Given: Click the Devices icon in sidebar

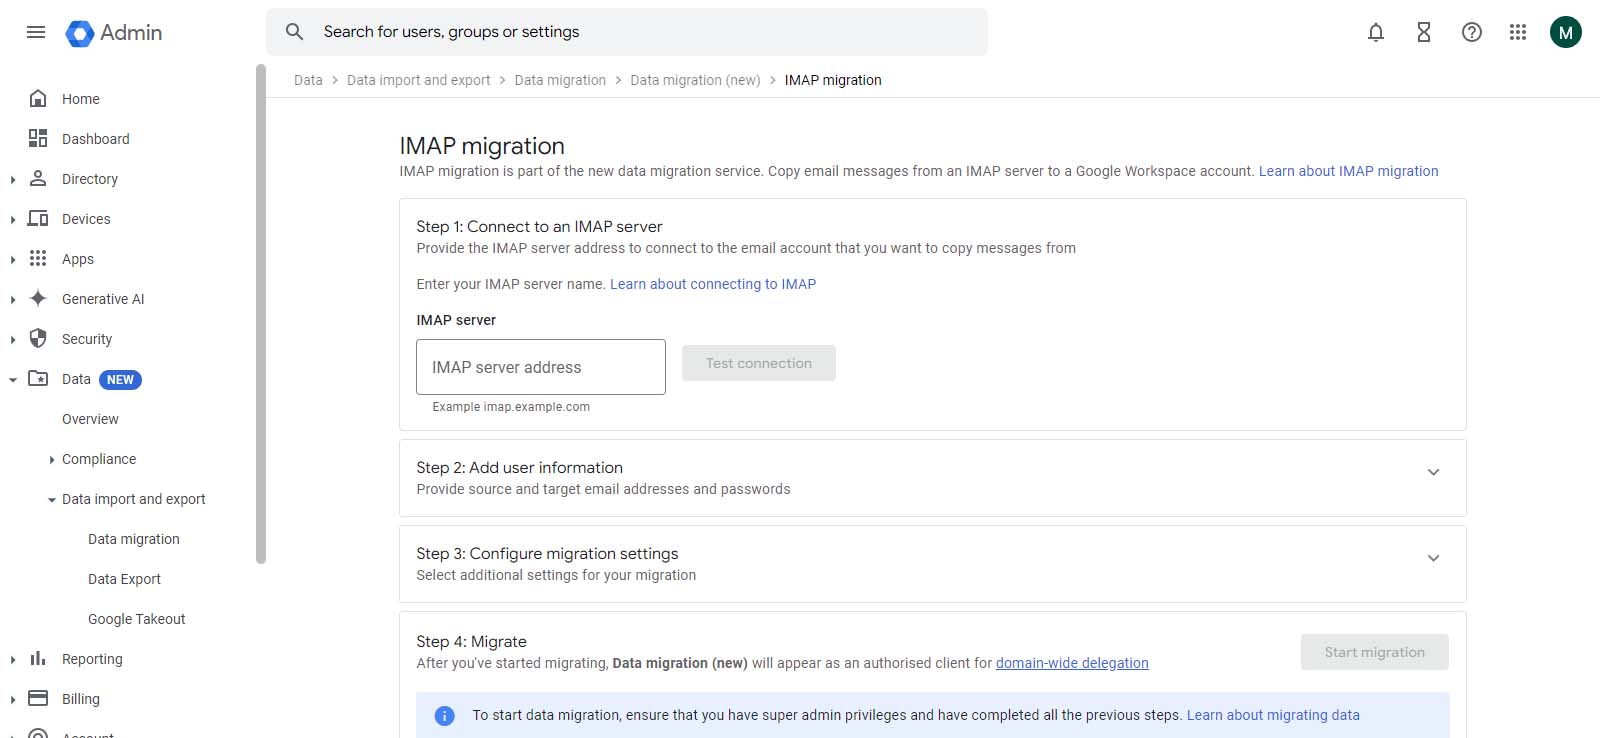Looking at the screenshot, I should pos(38,218).
